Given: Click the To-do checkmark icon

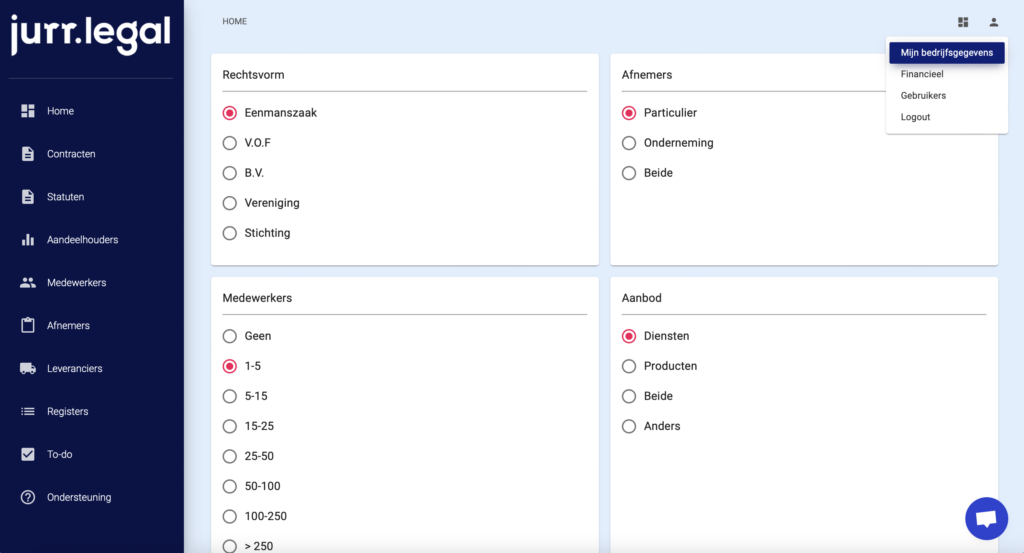Looking at the screenshot, I should click(27, 454).
